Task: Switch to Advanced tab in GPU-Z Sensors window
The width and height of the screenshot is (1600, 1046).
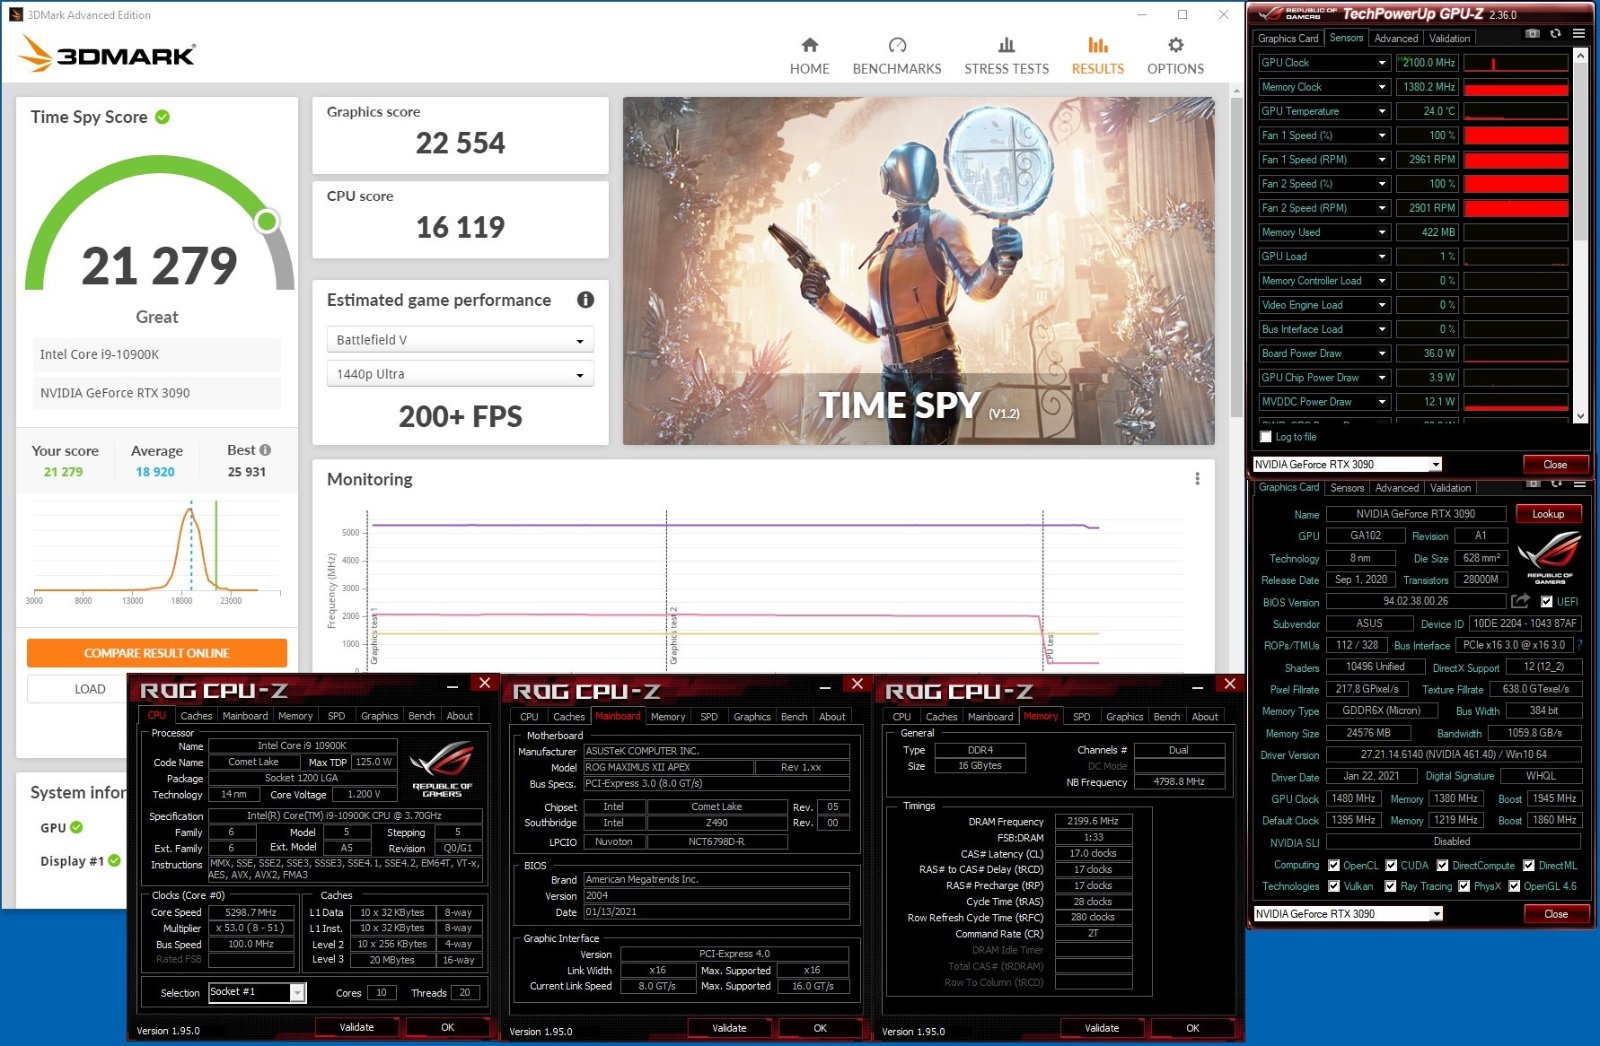Action: (x=1395, y=38)
